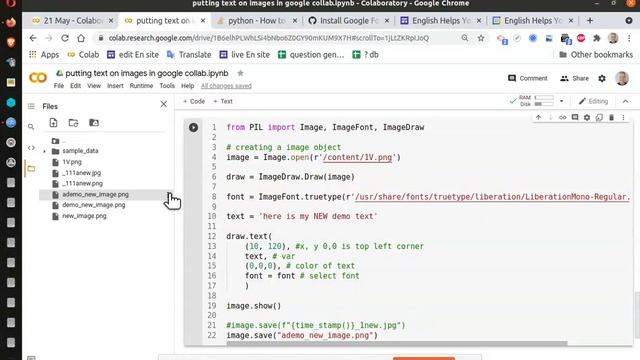Run the code cell
Viewport: 640px width, 360px height.
193,127
